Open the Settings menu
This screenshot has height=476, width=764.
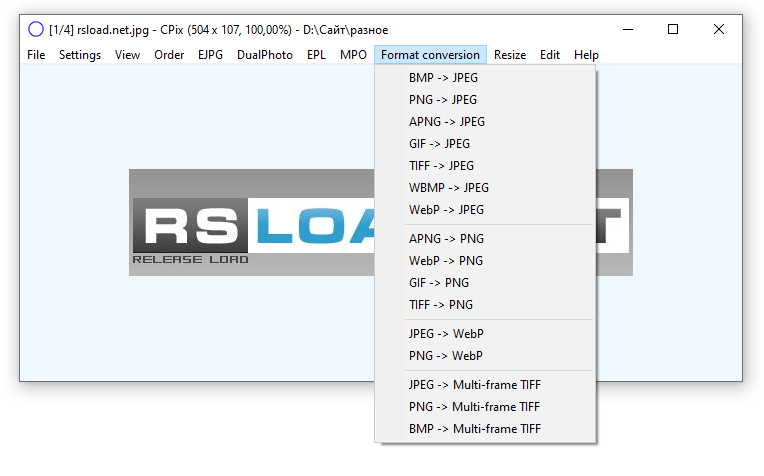coord(80,55)
